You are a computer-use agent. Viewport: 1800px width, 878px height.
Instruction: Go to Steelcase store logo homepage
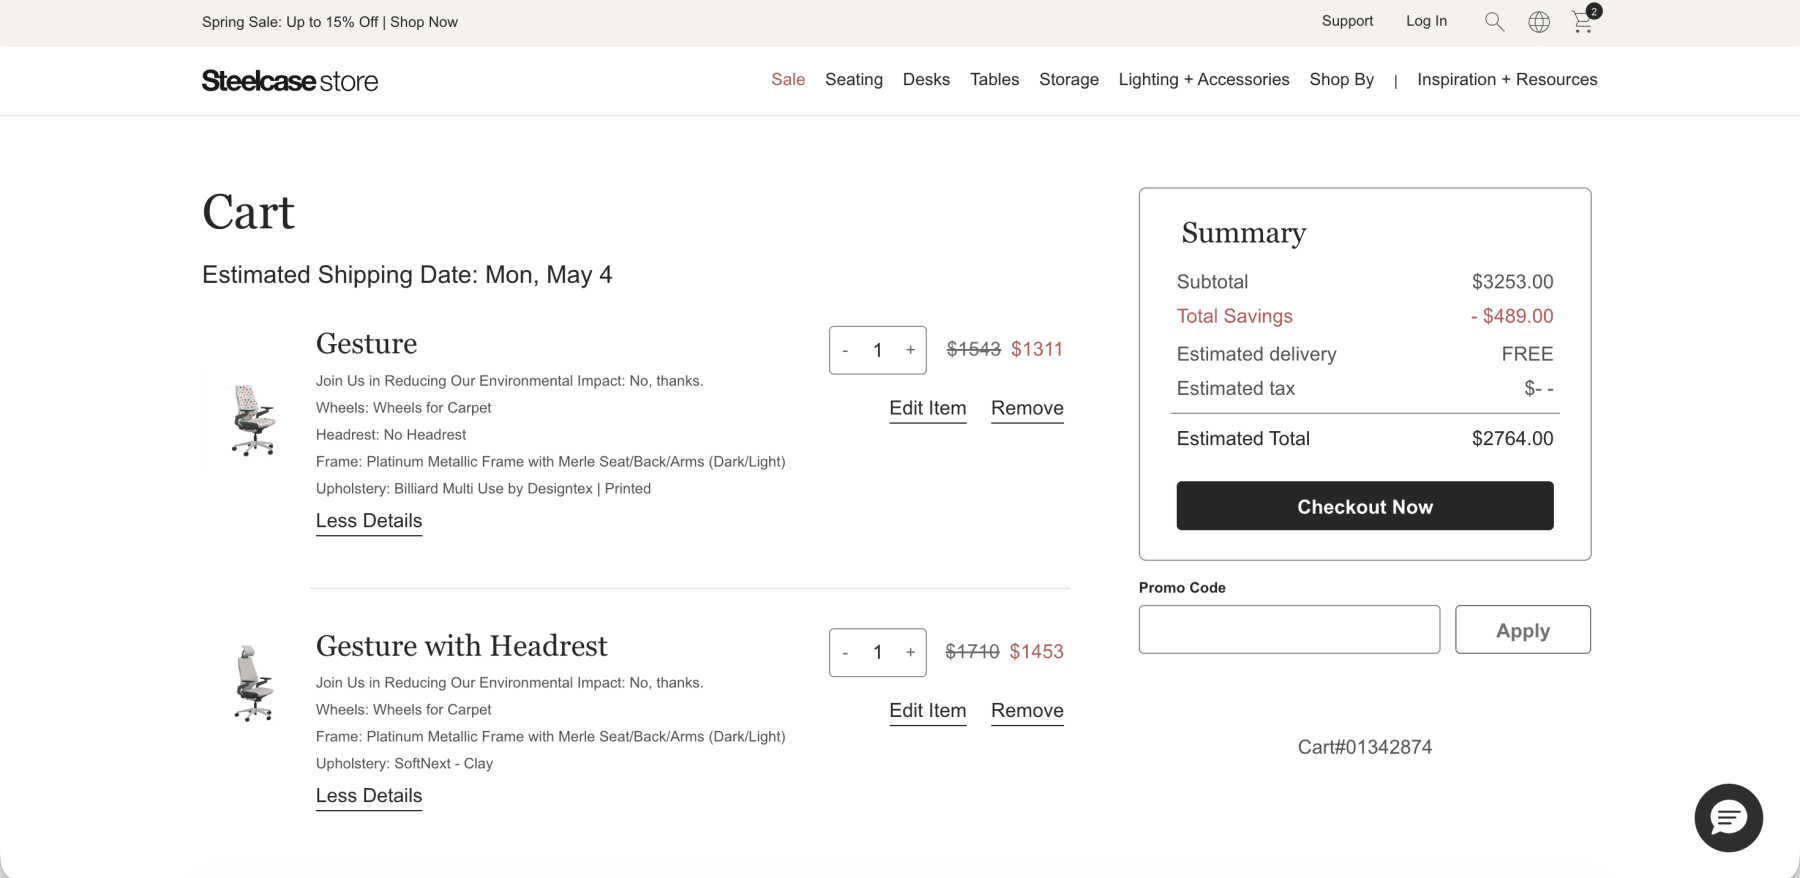[x=290, y=81]
